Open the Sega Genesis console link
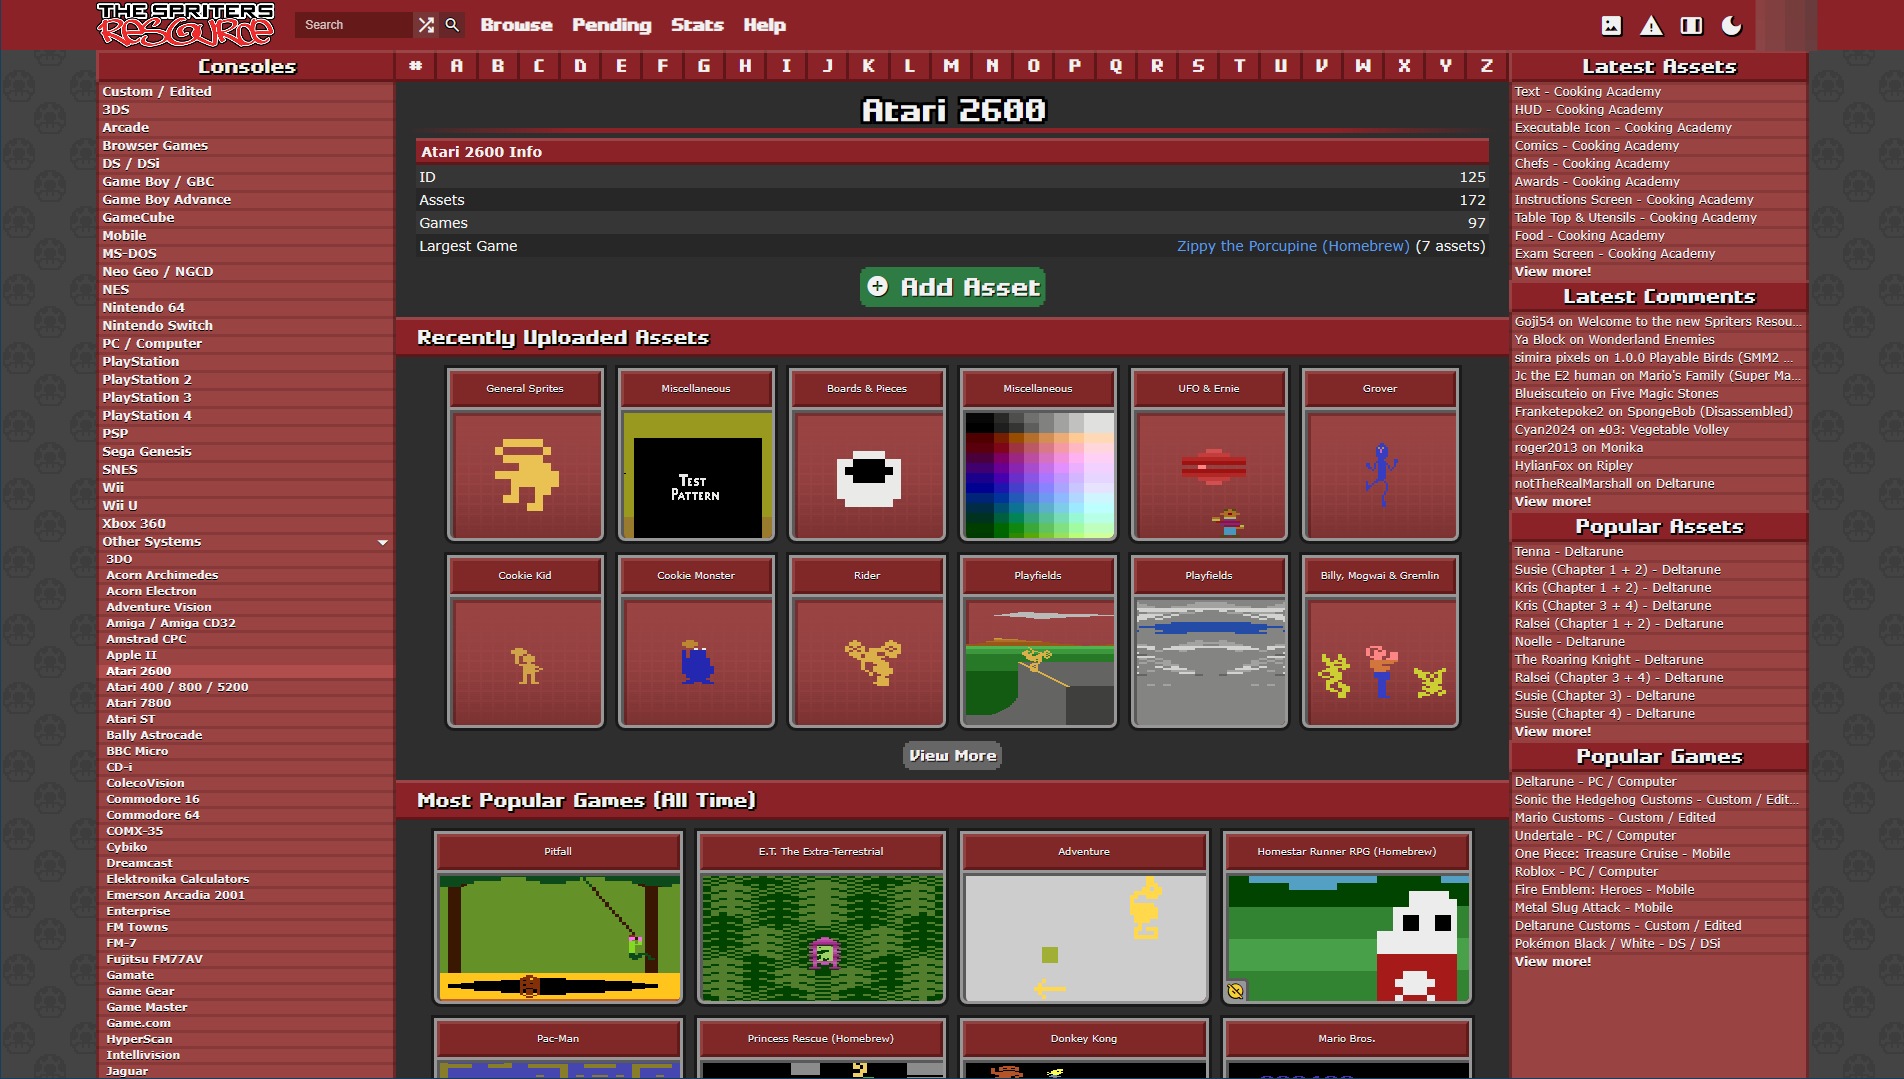Screen dimensions: 1904x1079 click(147, 451)
